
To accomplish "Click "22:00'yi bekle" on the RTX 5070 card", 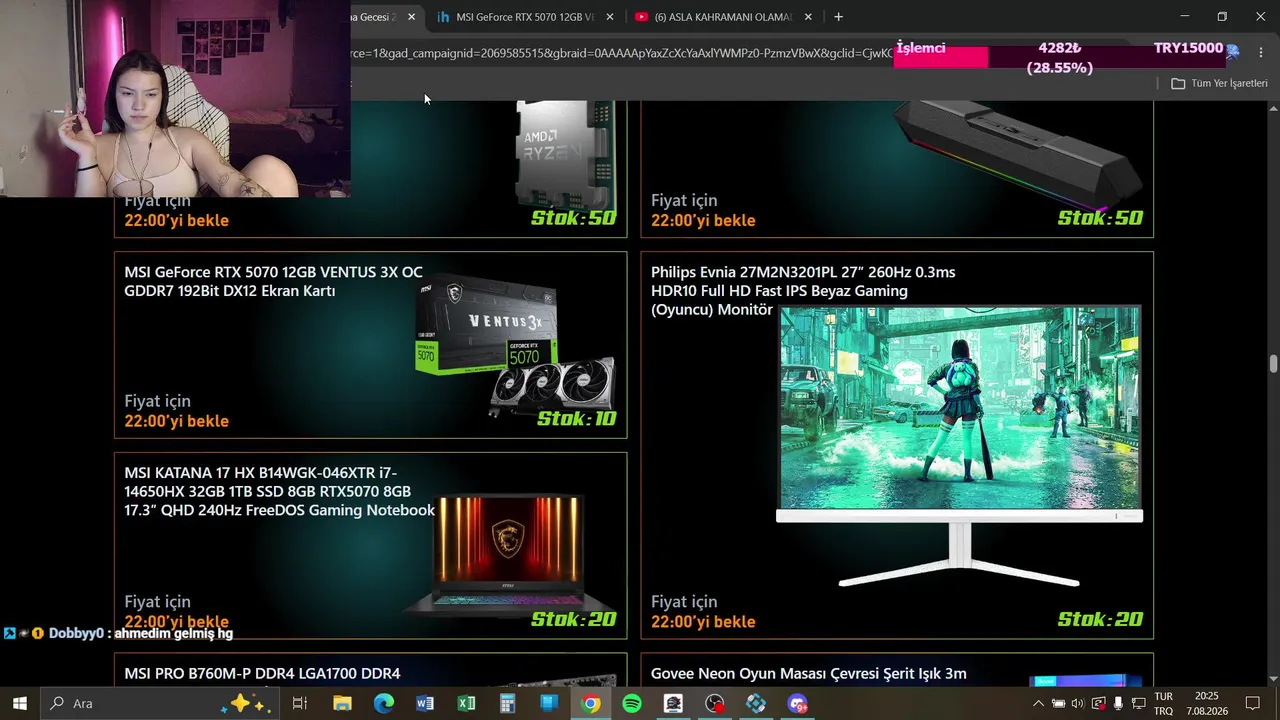I will point(176,421).
